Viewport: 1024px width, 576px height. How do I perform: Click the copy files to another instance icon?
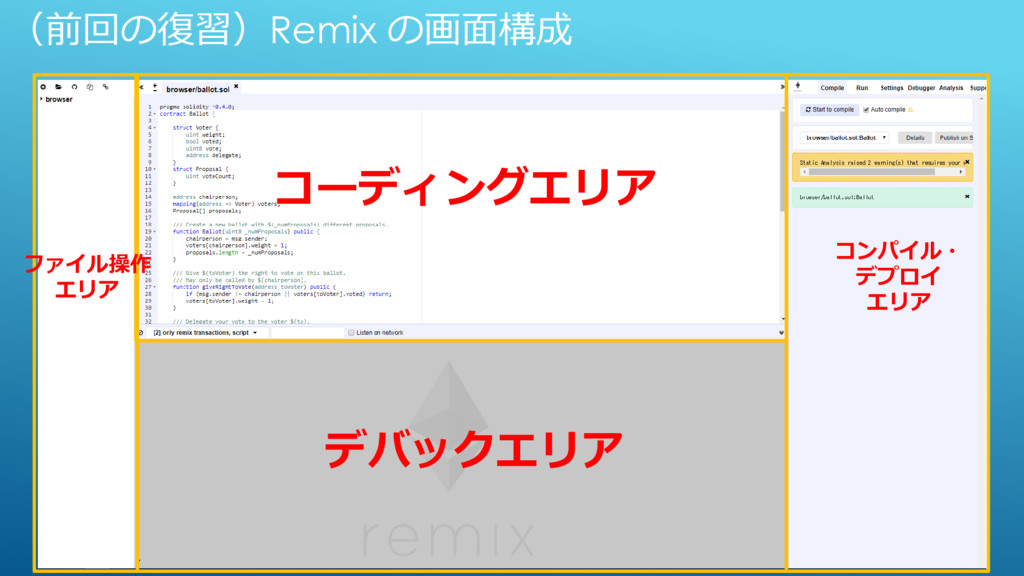click(90, 86)
